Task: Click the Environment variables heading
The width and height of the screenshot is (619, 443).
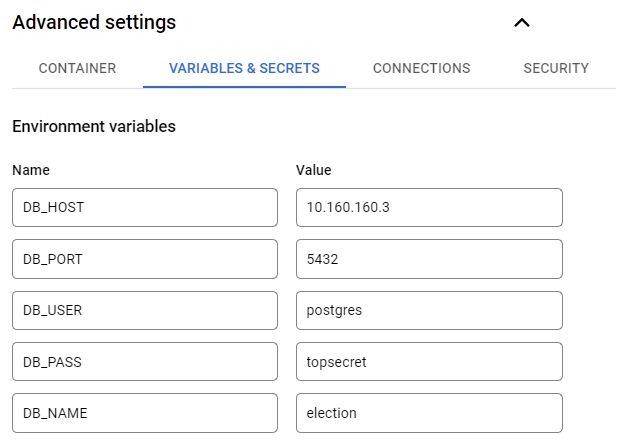Action: pyautogui.click(x=94, y=126)
